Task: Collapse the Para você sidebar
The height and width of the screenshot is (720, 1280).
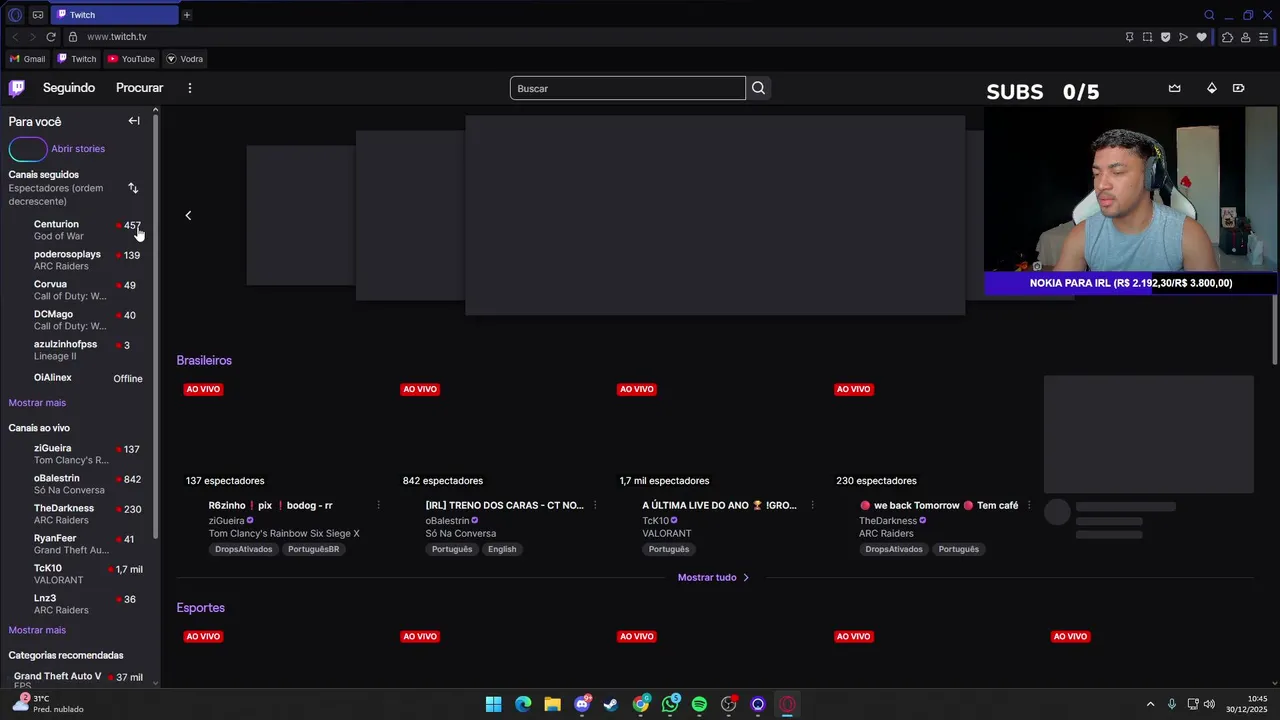Action: coord(134,121)
